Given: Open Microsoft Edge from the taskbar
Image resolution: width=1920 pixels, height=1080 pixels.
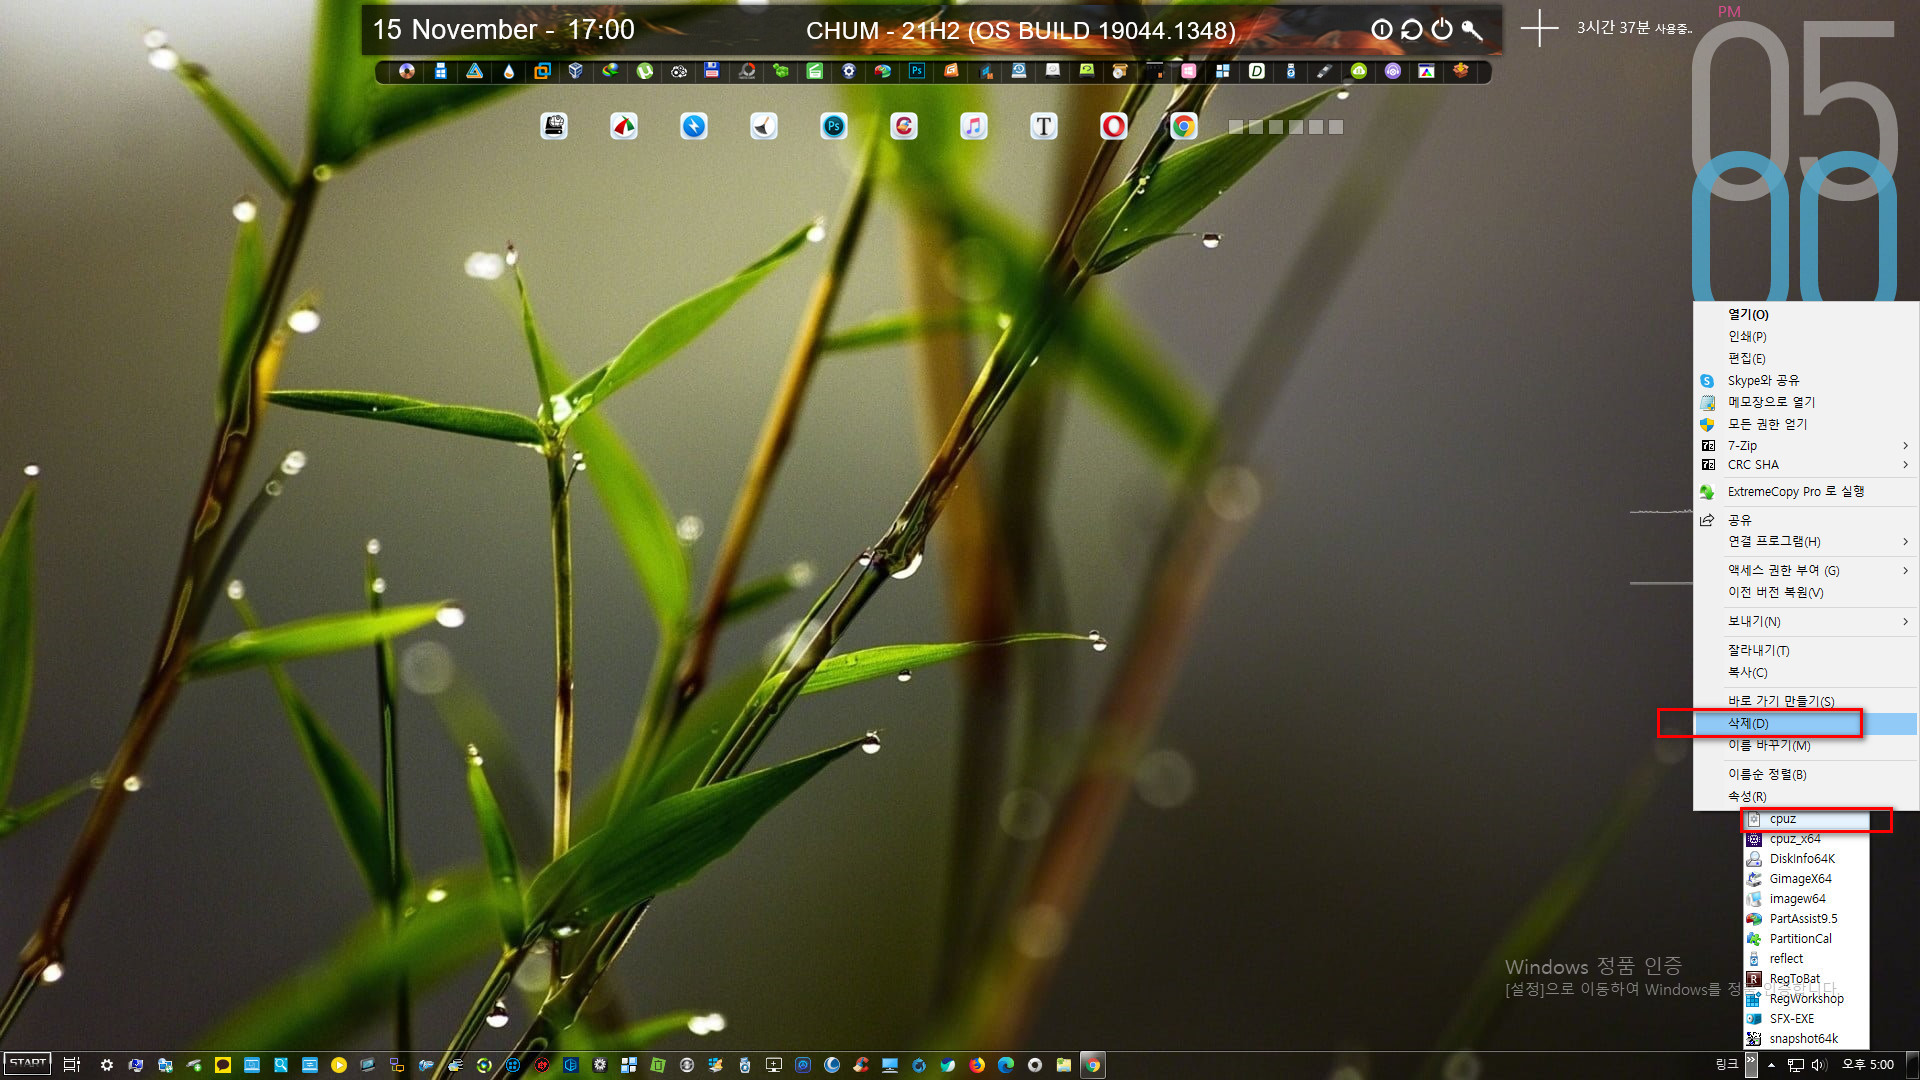Looking at the screenshot, I should 1006,1065.
